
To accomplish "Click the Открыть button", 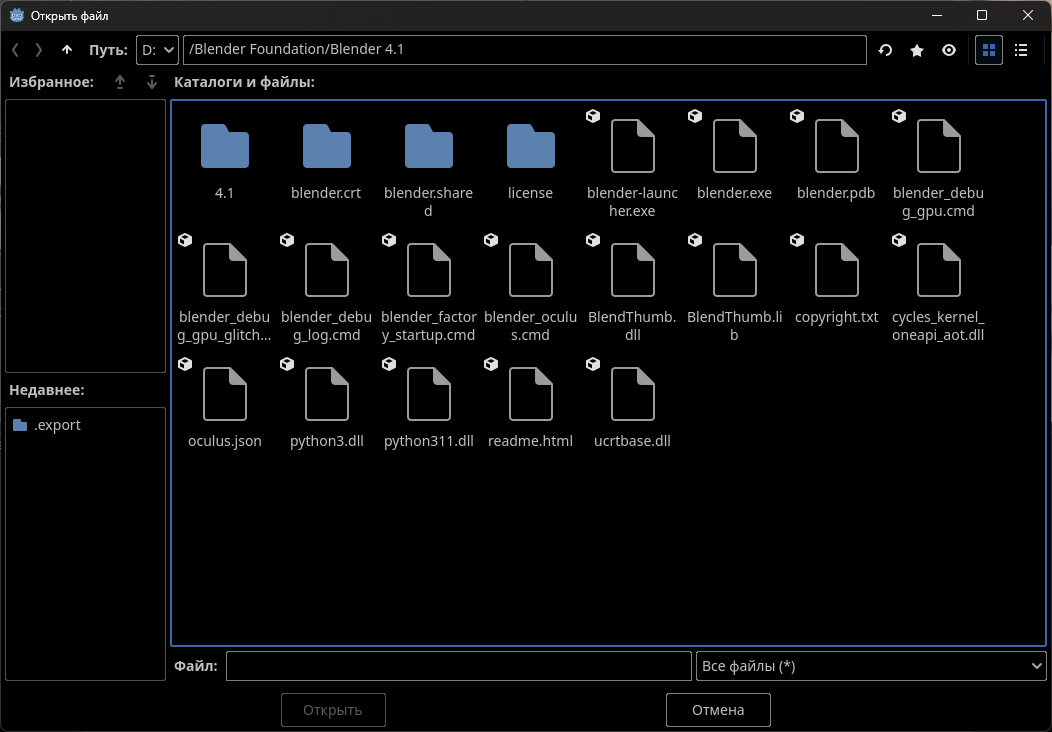I will pyautogui.click(x=333, y=710).
